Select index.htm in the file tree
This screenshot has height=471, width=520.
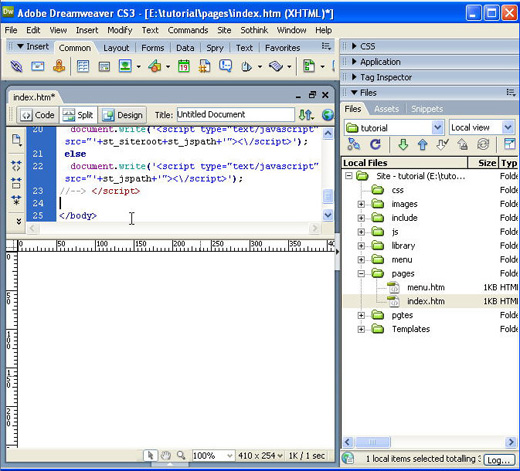pos(426,301)
